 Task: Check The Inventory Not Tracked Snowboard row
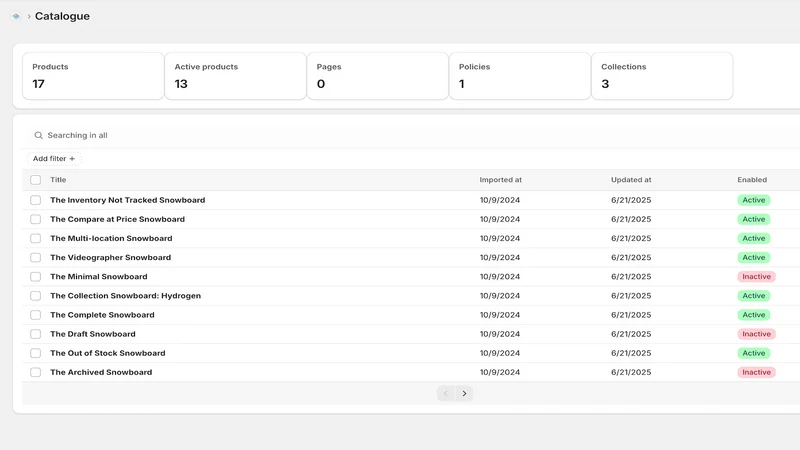point(35,200)
